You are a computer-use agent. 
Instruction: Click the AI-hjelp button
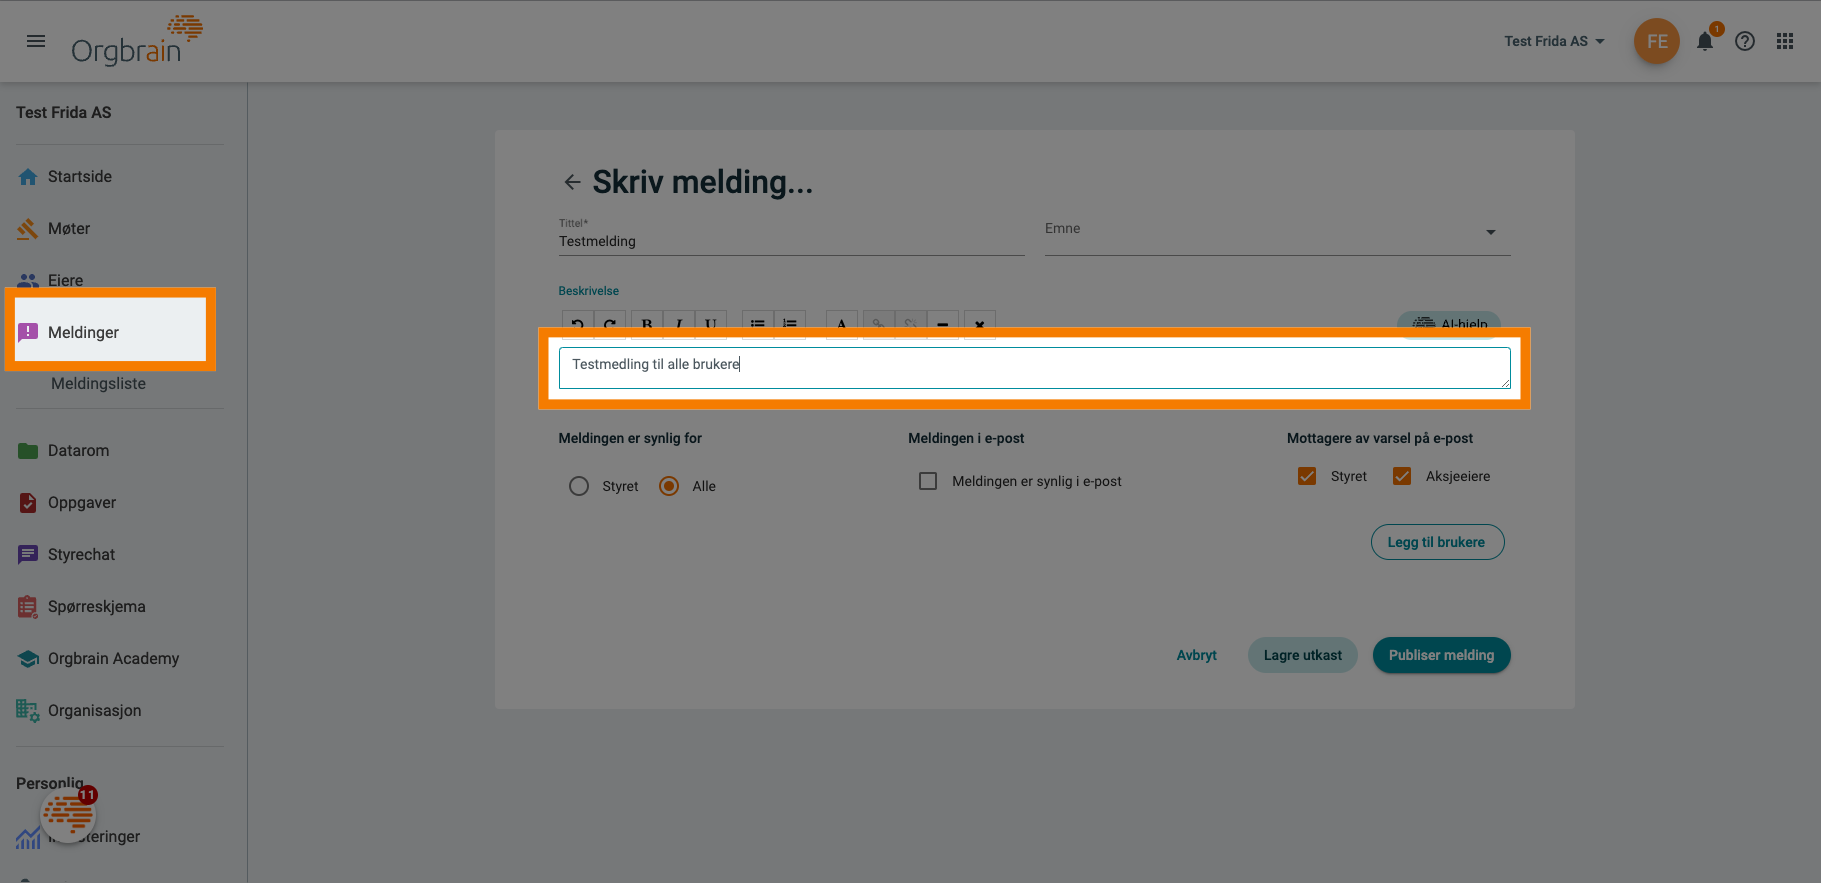[1449, 324]
